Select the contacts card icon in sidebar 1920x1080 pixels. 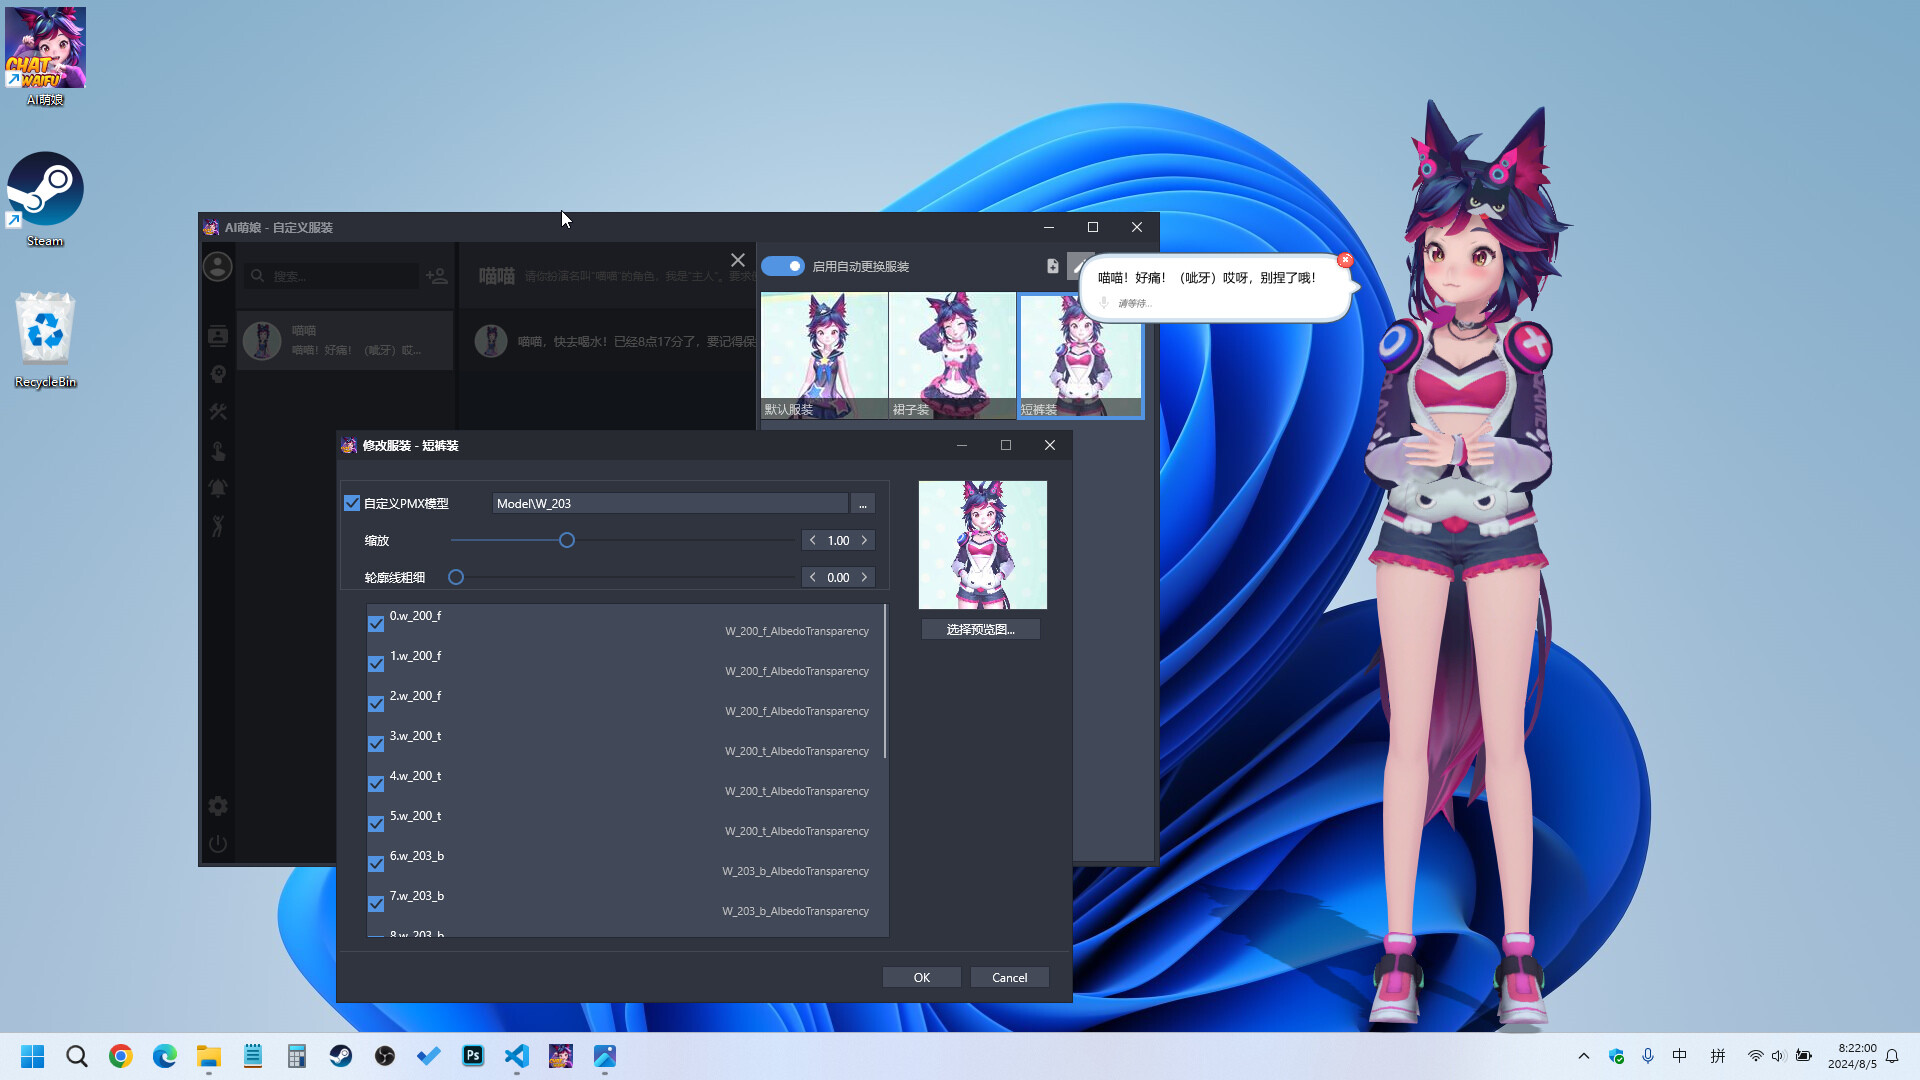coord(218,335)
